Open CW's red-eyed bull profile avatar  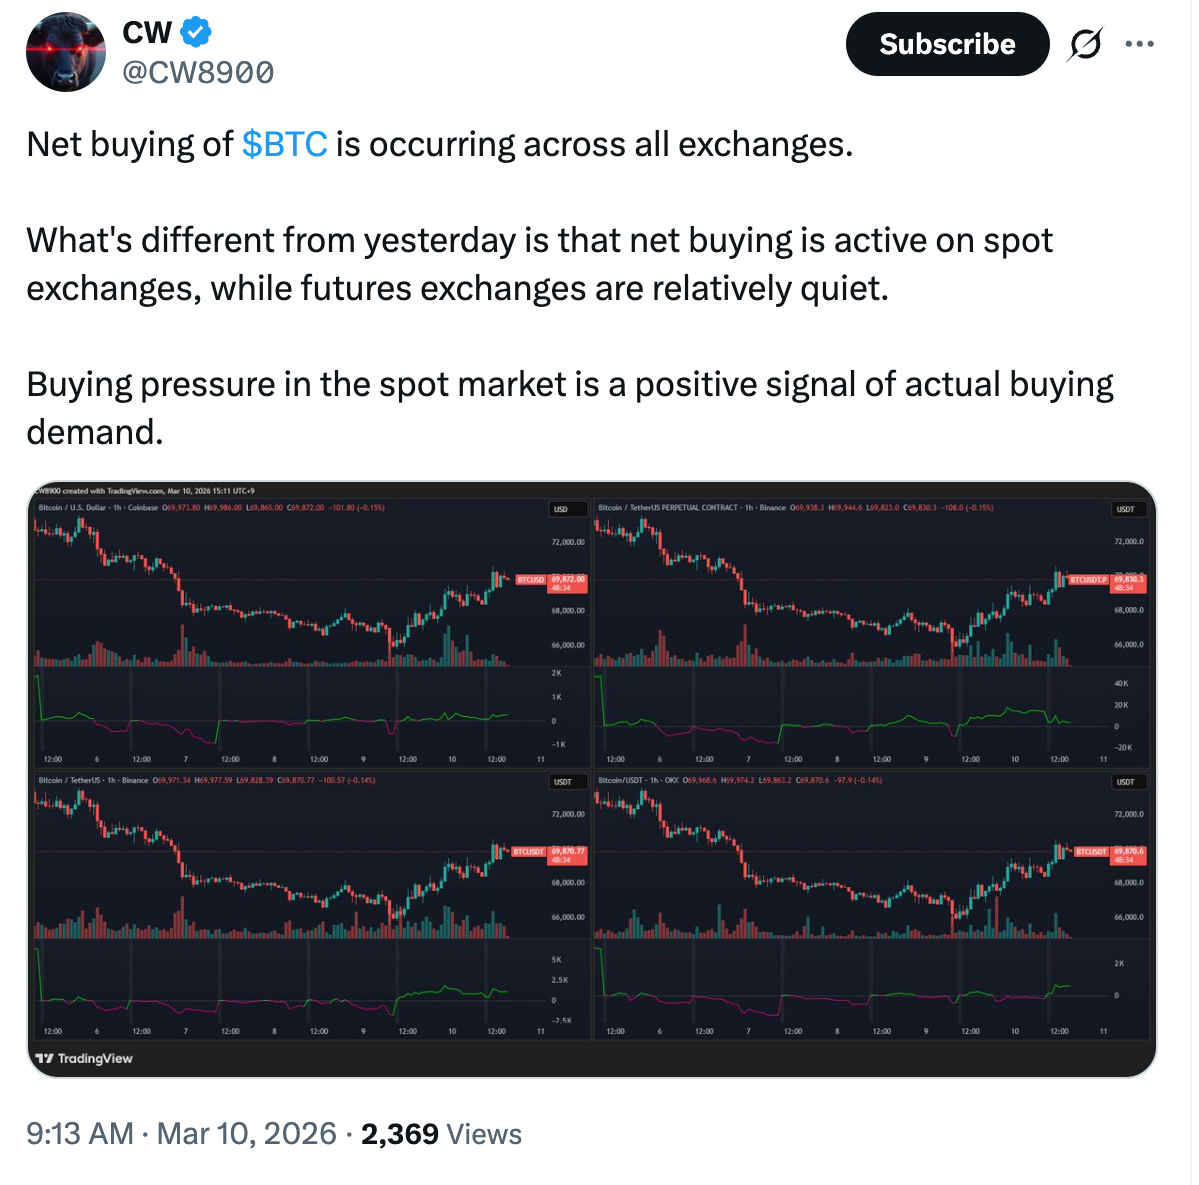[x=65, y=51]
